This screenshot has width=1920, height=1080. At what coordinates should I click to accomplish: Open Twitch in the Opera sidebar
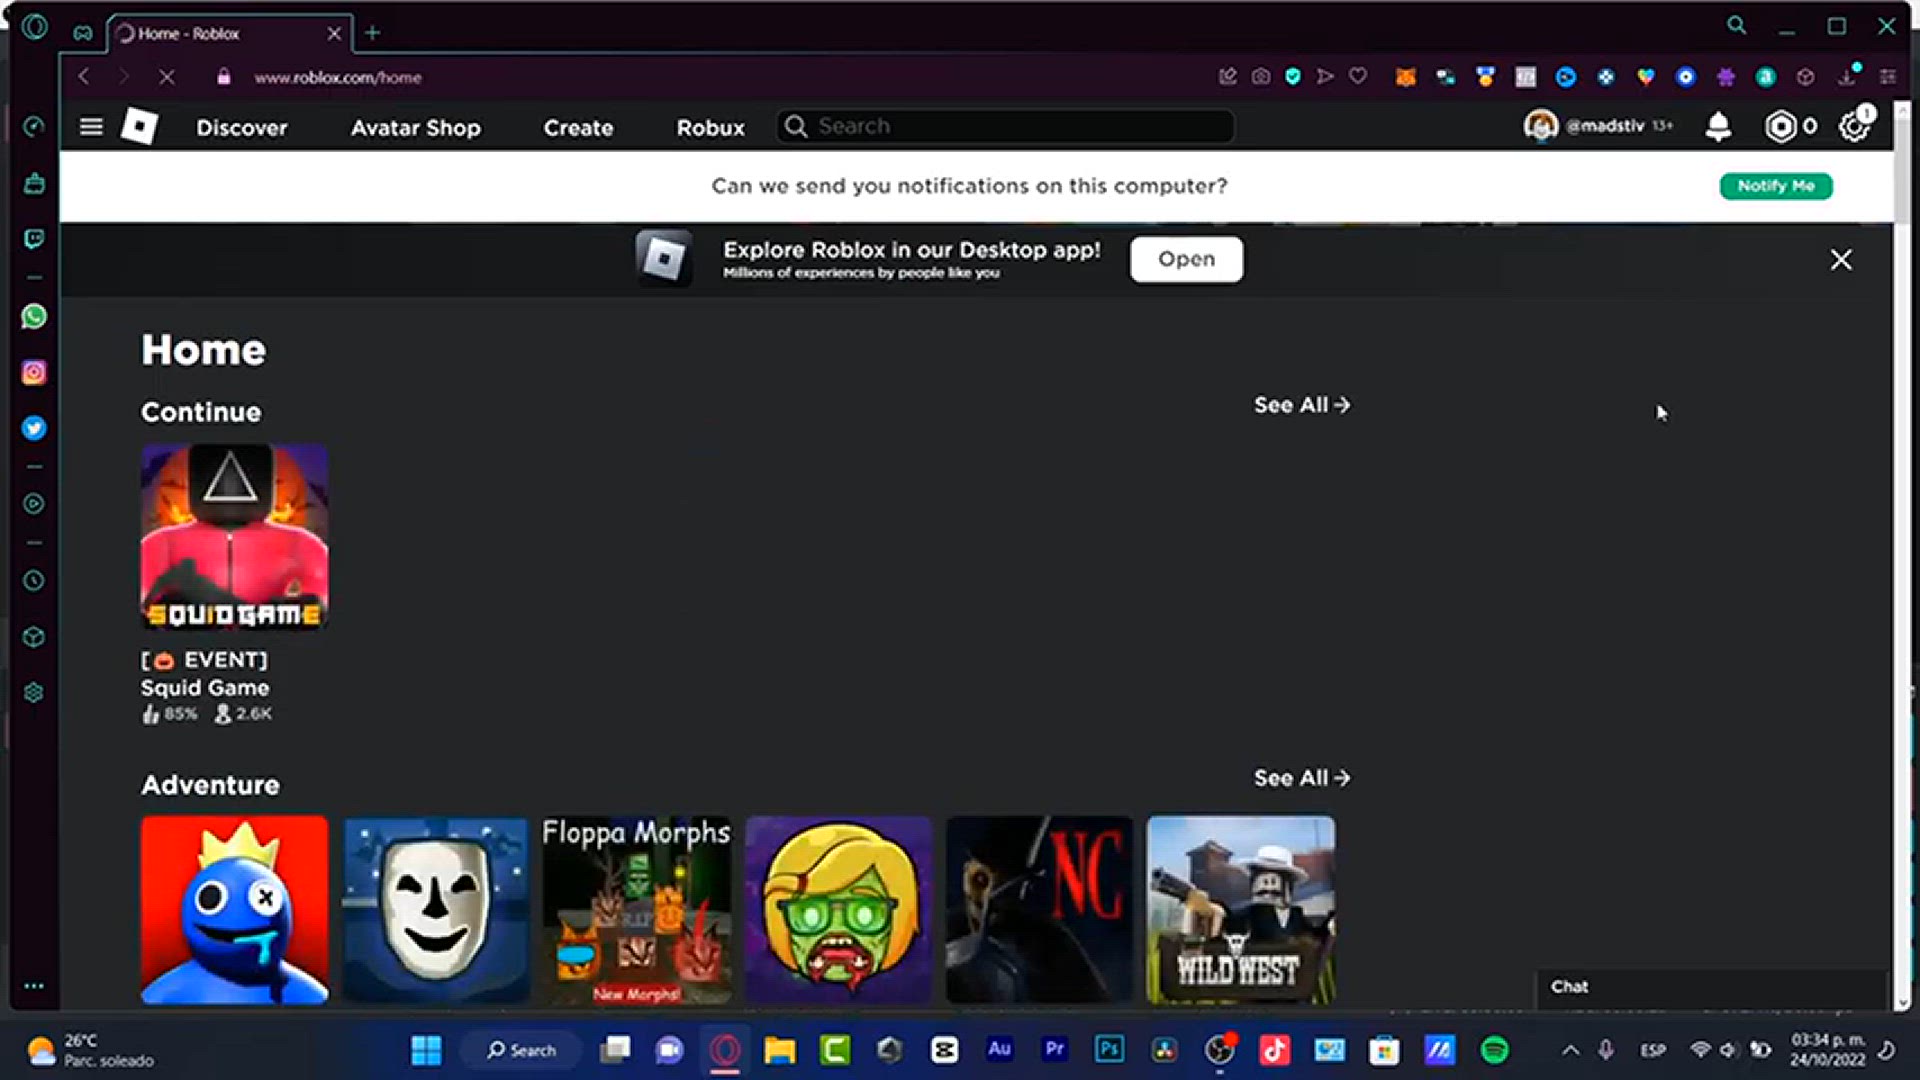click(34, 239)
